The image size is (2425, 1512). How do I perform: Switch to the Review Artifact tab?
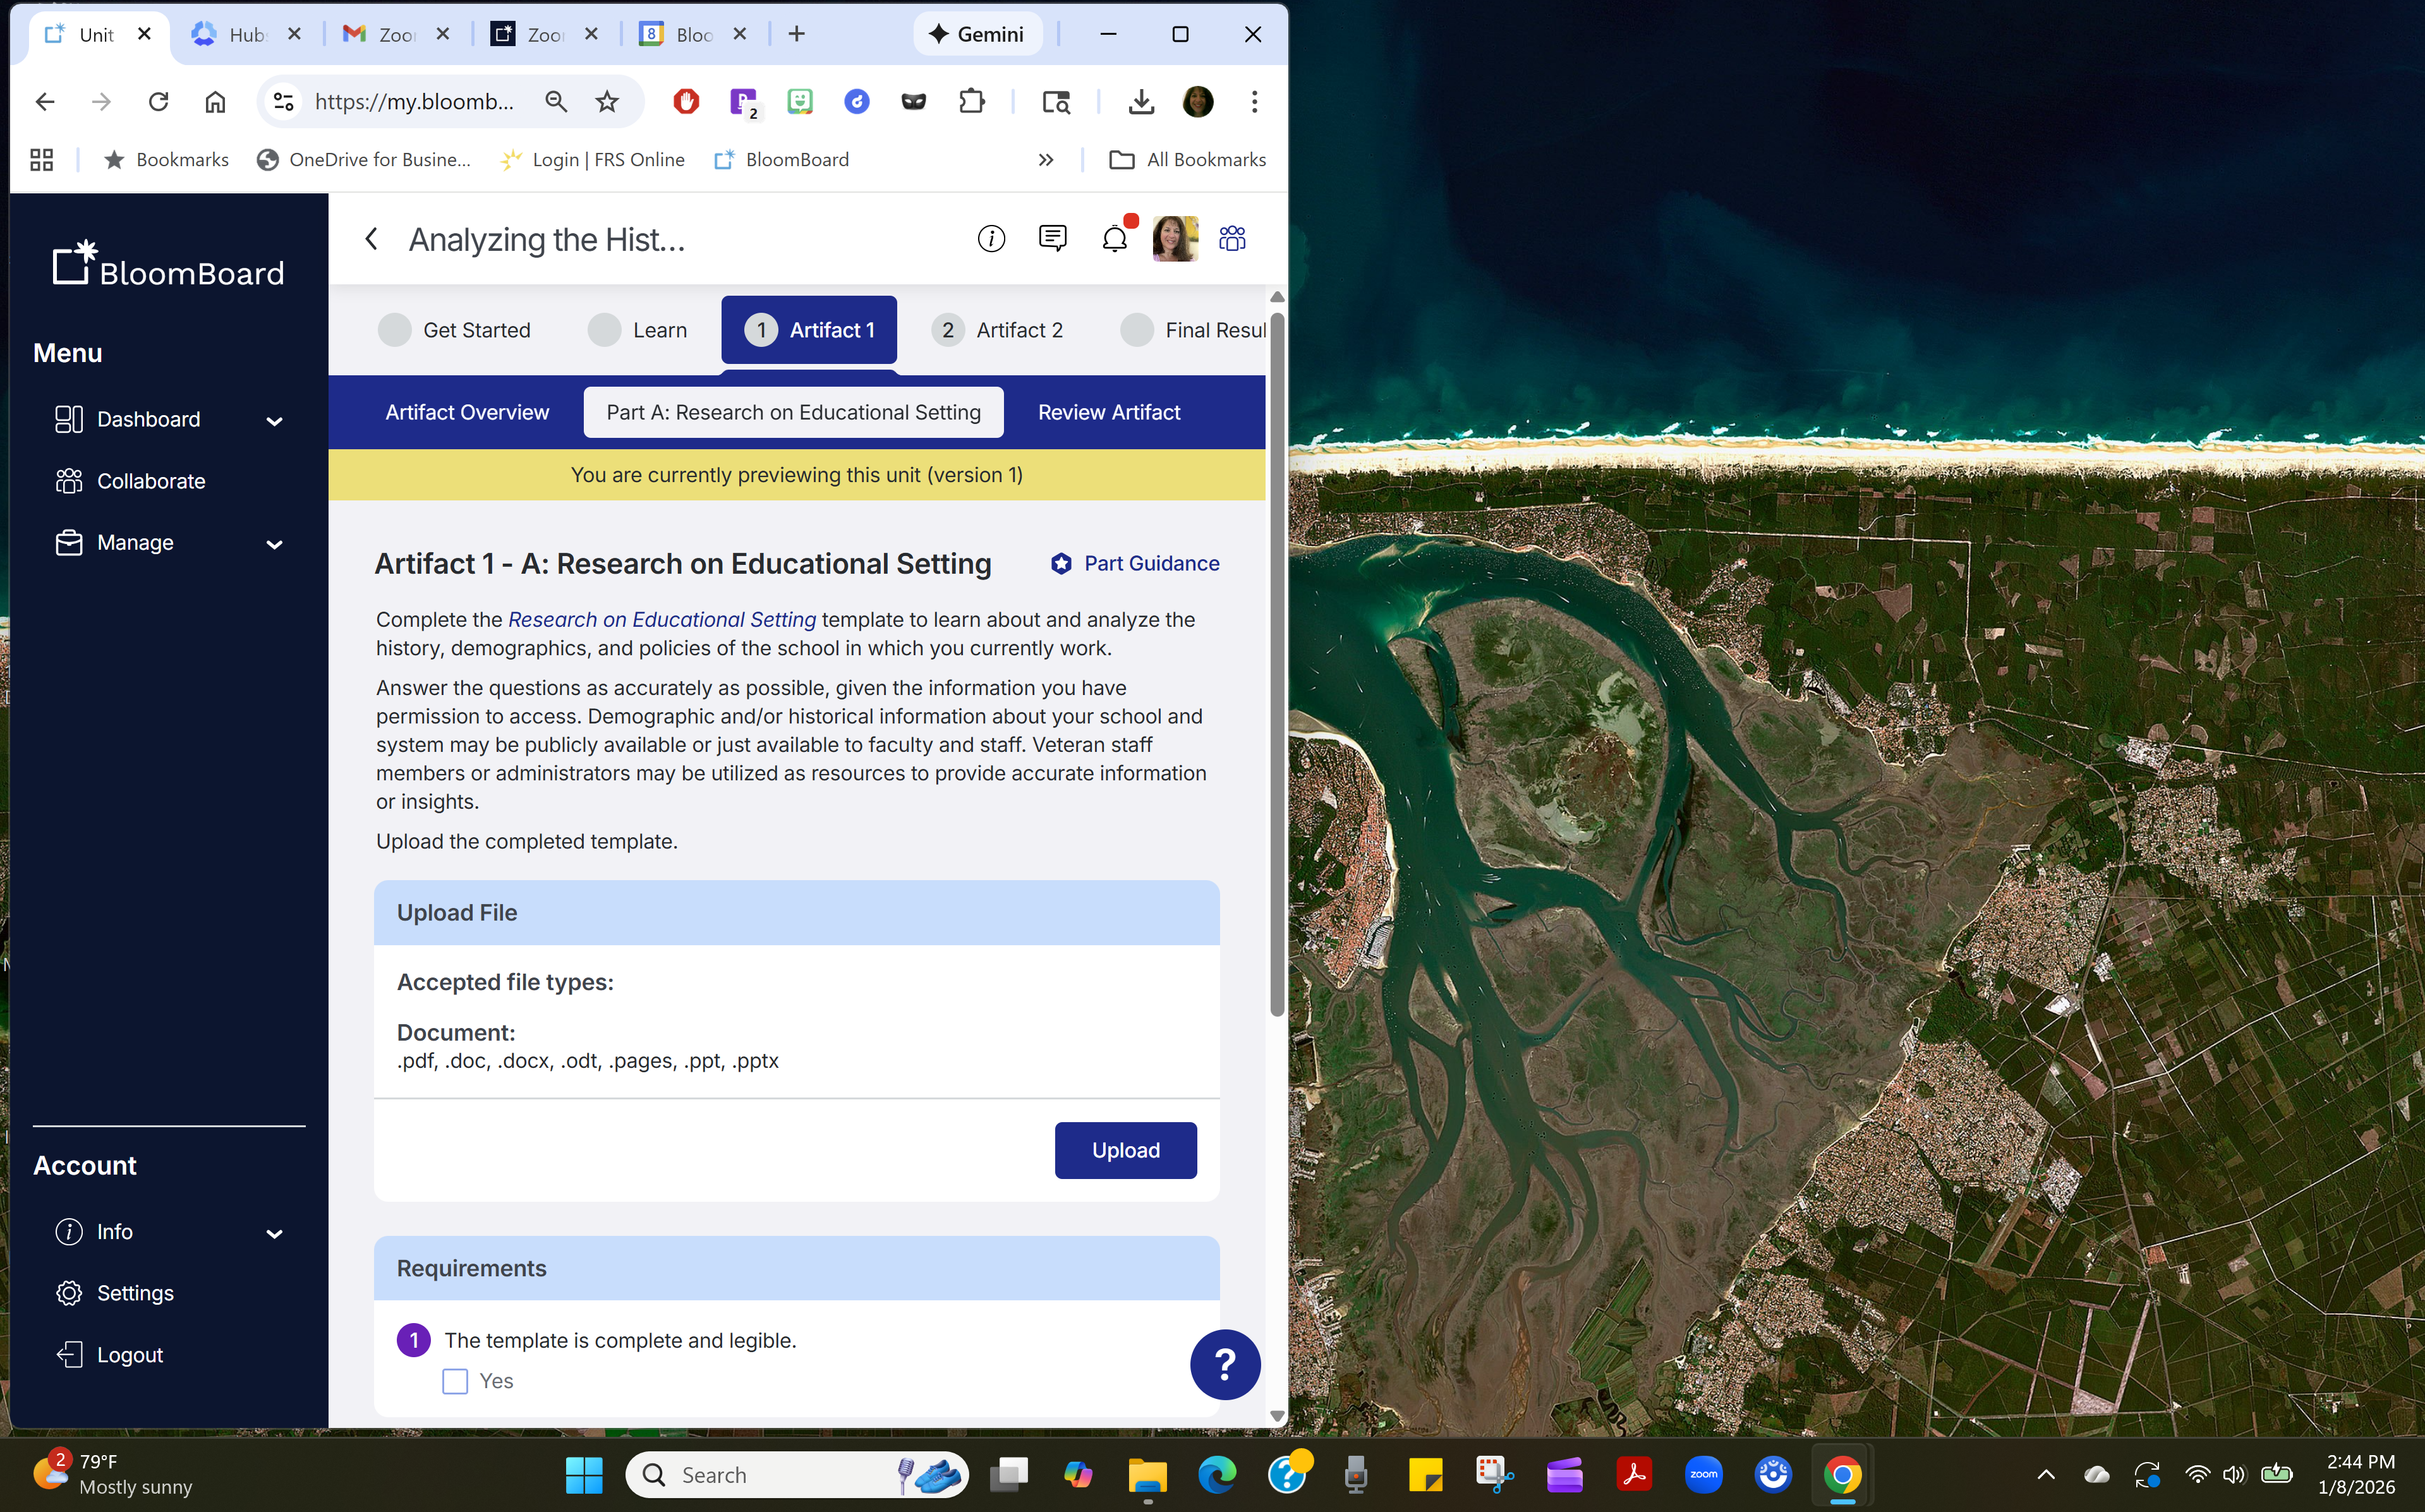point(1109,412)
